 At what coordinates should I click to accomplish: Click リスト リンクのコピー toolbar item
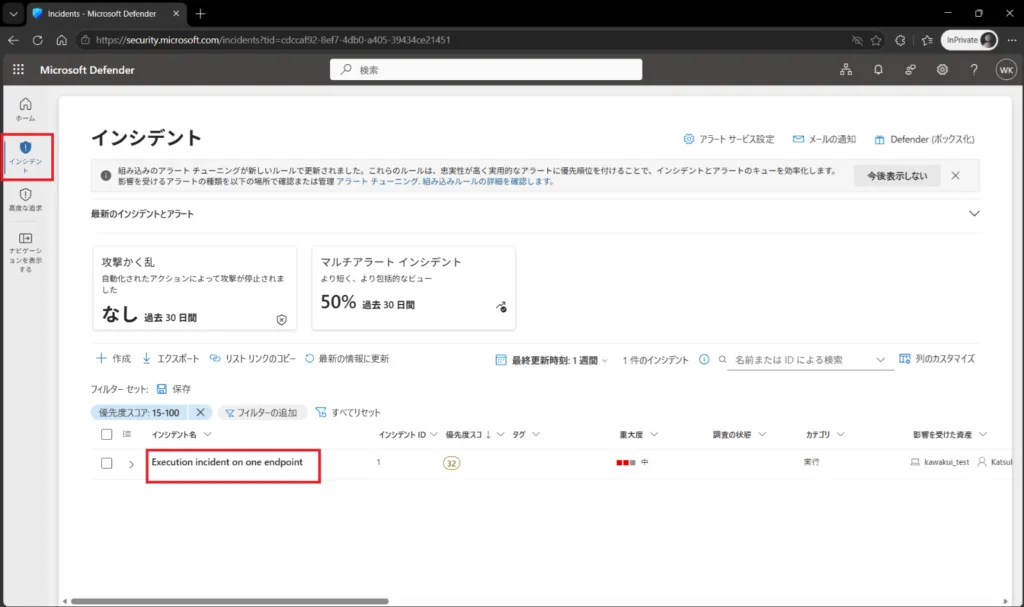click(253, 359)
